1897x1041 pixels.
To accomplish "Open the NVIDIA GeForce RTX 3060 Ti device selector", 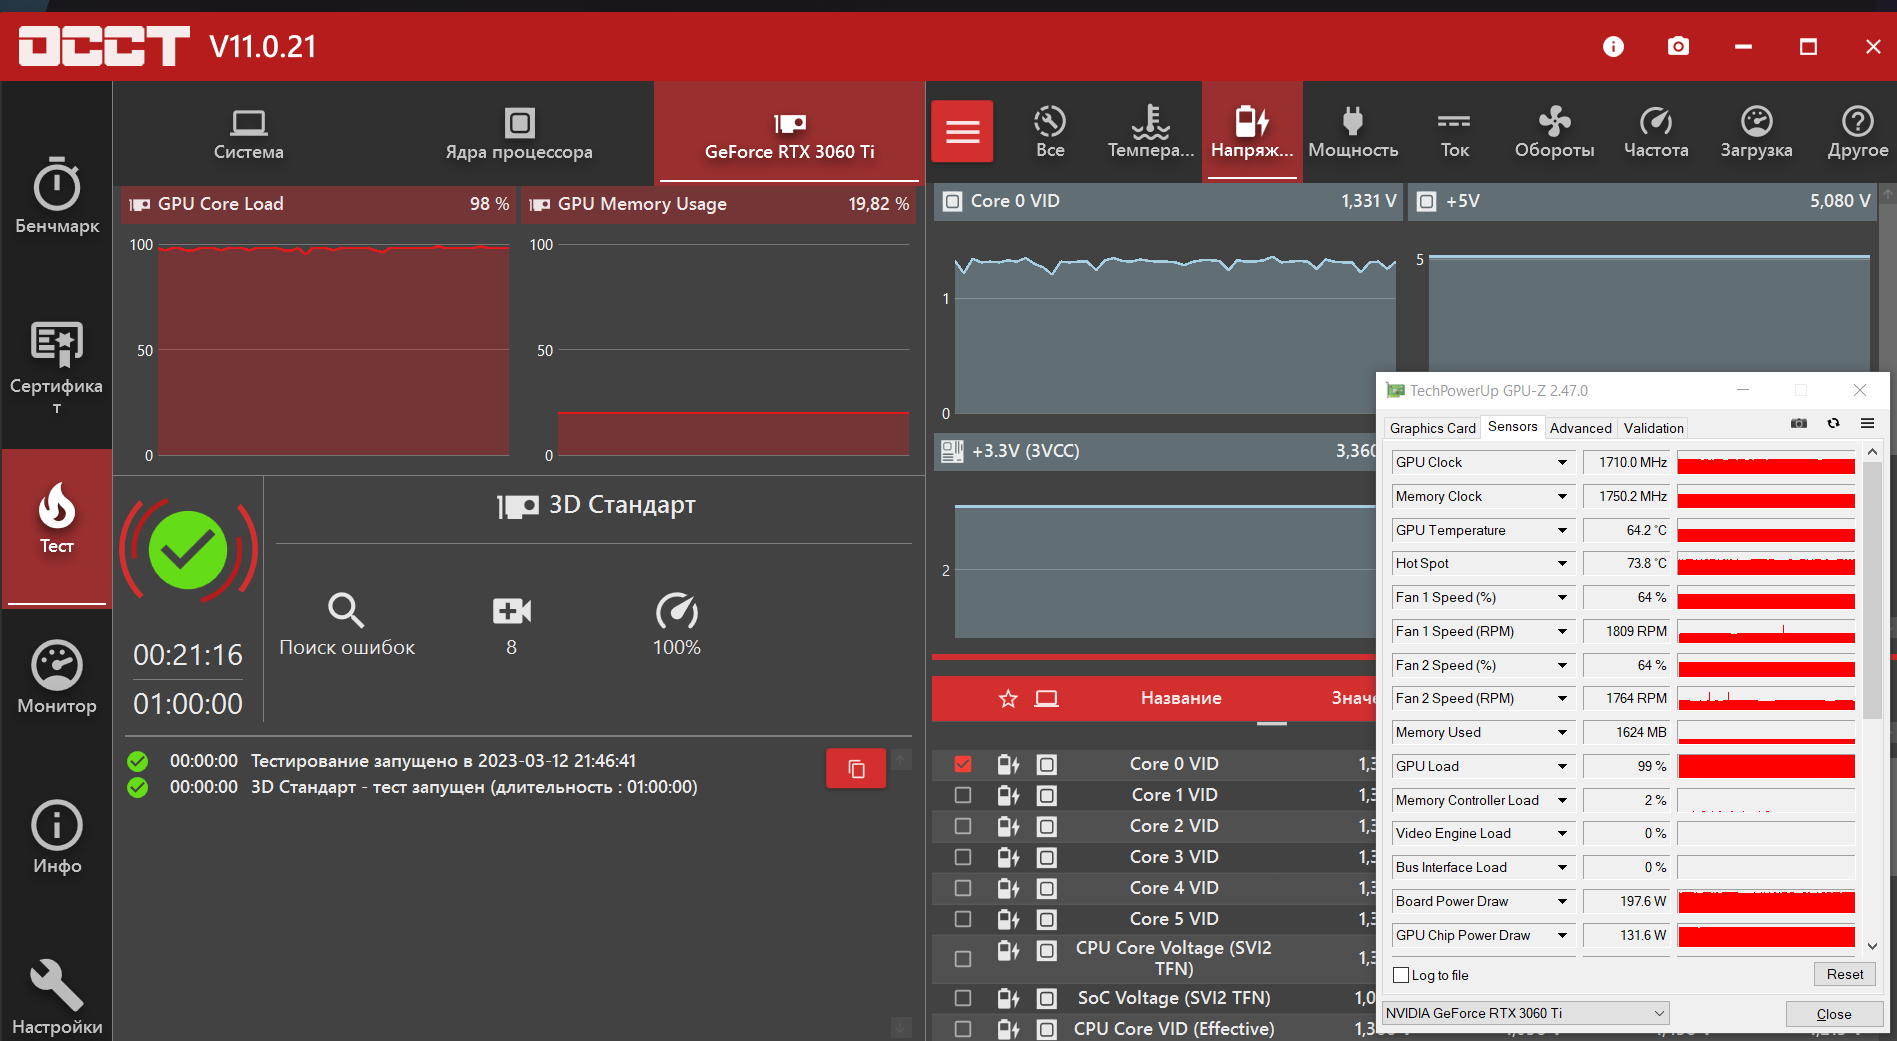I will [1525, 1013].
